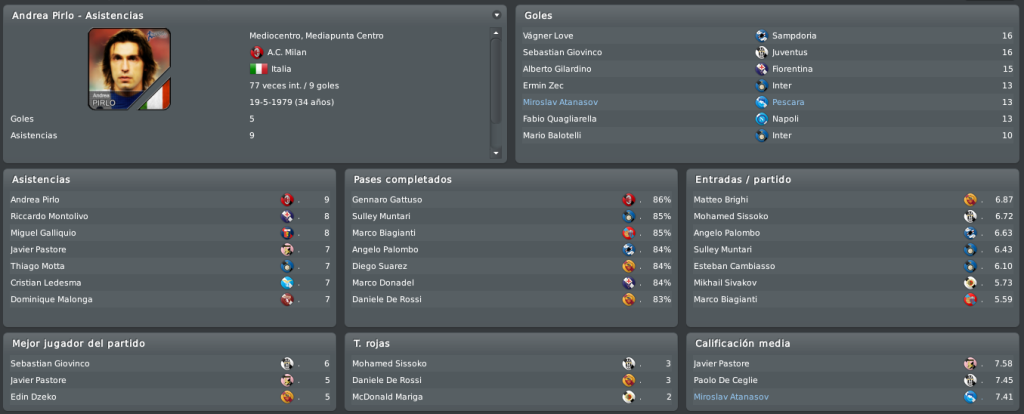Click the Italia flag icon
The width and height of the screenshot is (1024, 414).
(259, 69)
